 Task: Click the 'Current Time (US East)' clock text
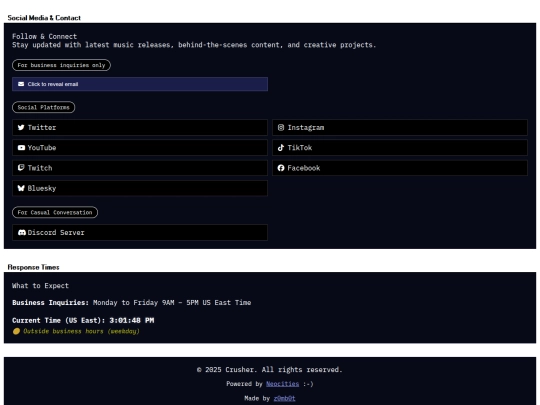83,320
